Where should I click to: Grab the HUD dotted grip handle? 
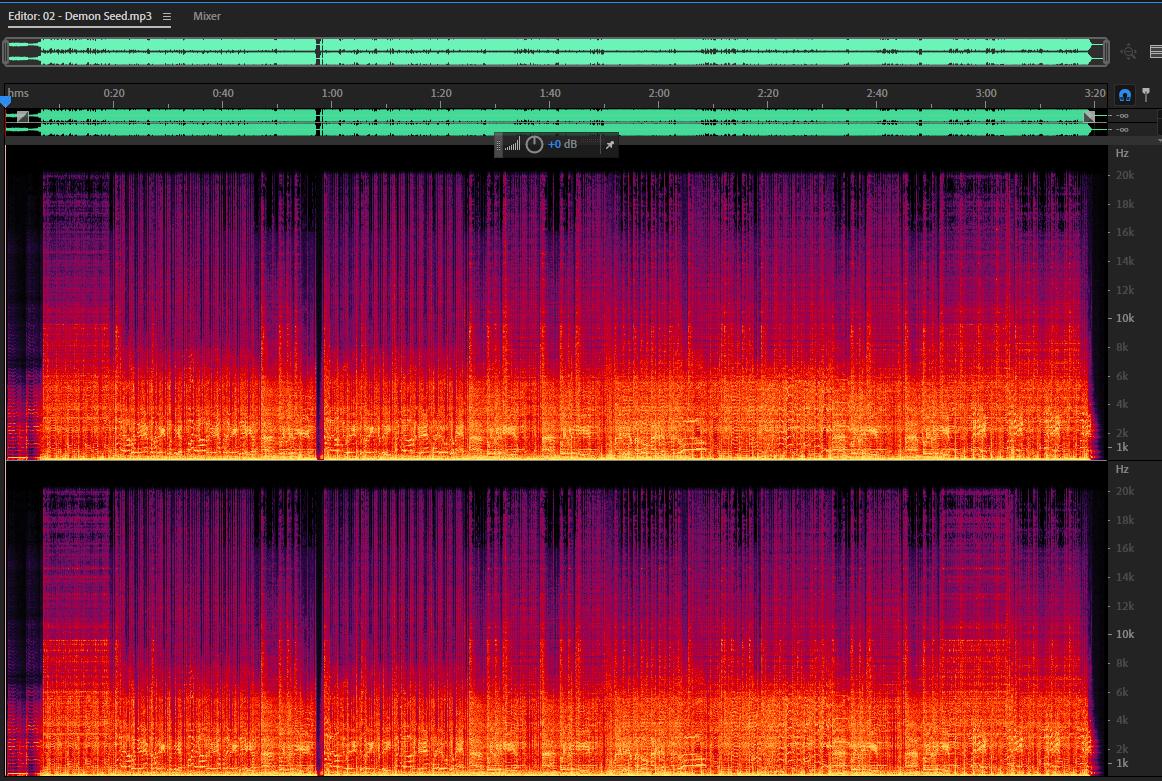498,144
